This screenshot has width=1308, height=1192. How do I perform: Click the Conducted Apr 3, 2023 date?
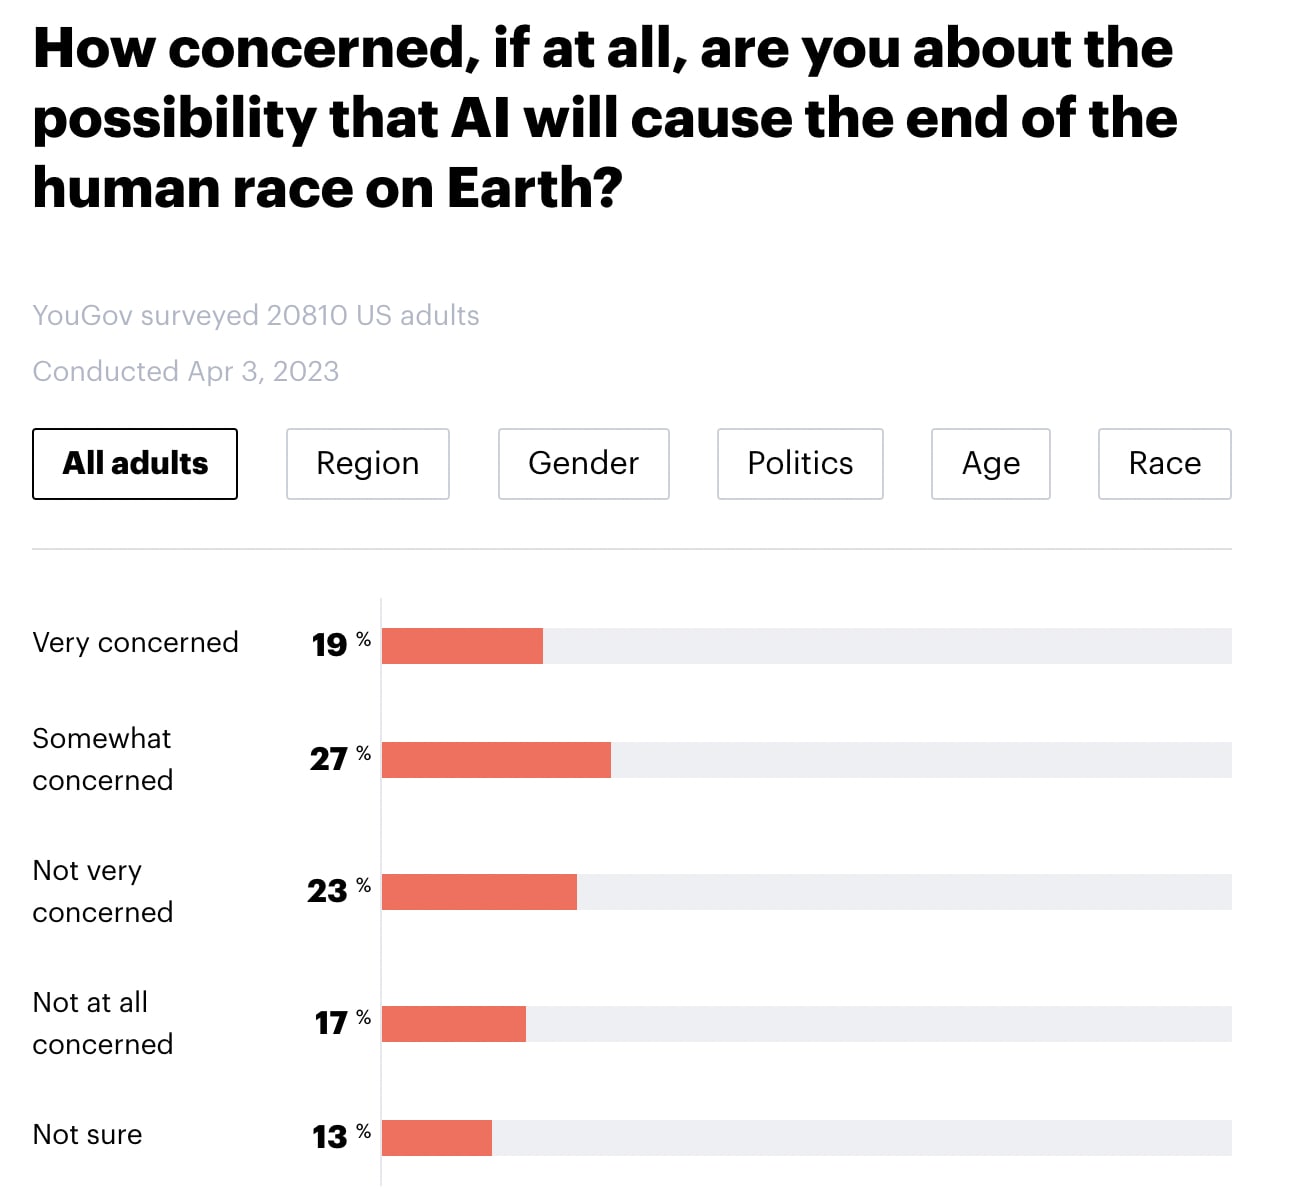(x=186, y=371)
